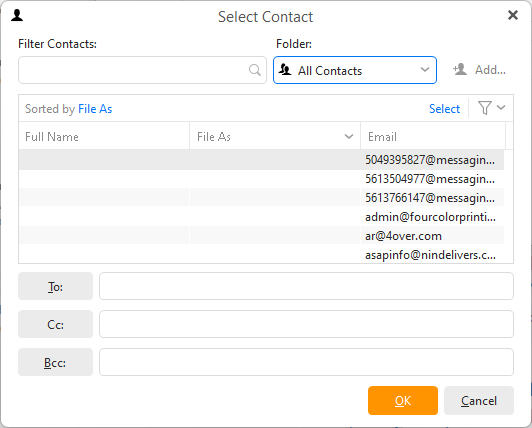The height and width of the screenshot is (428, 532).
Task: Click the contact silhouette icon in title bar
Action: pos(17,15)
